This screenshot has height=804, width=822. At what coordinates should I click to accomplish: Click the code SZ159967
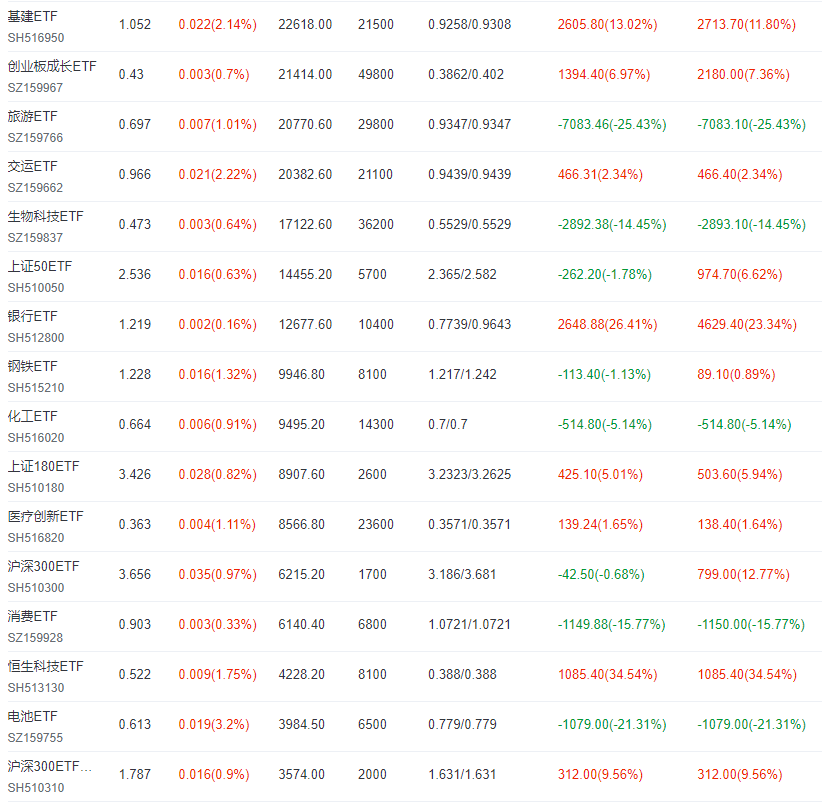35,88
